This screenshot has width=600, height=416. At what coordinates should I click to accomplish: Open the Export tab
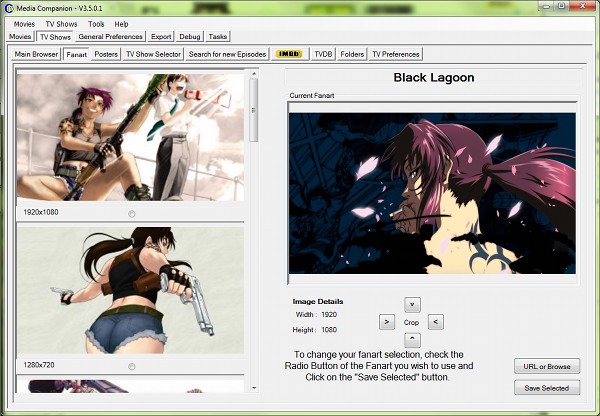click(161, 37)
